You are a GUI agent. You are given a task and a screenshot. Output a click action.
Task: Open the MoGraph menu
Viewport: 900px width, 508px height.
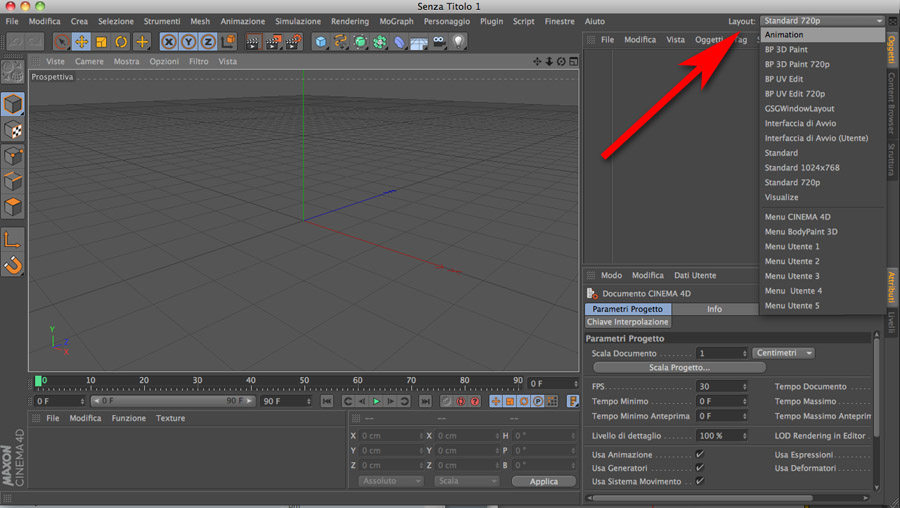click(396, 21)
